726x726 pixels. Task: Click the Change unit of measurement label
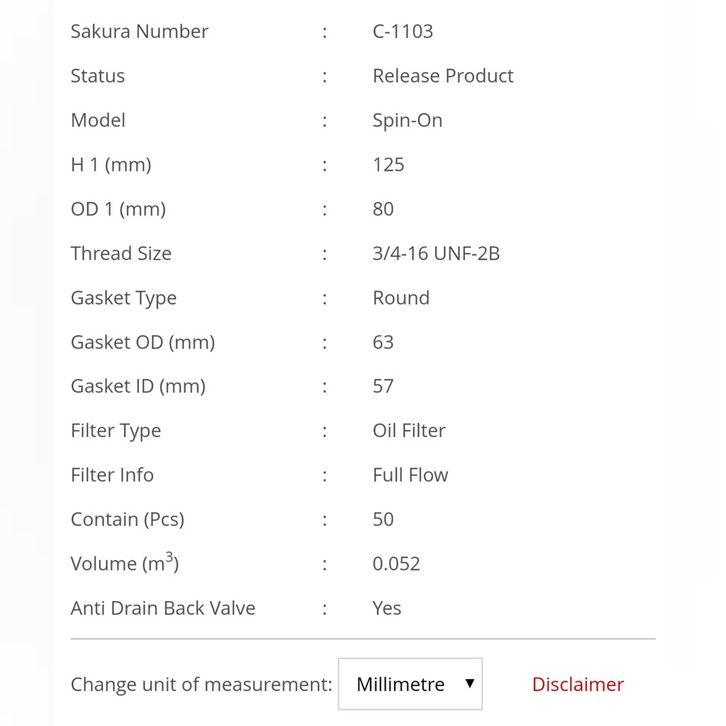point(201,684)
